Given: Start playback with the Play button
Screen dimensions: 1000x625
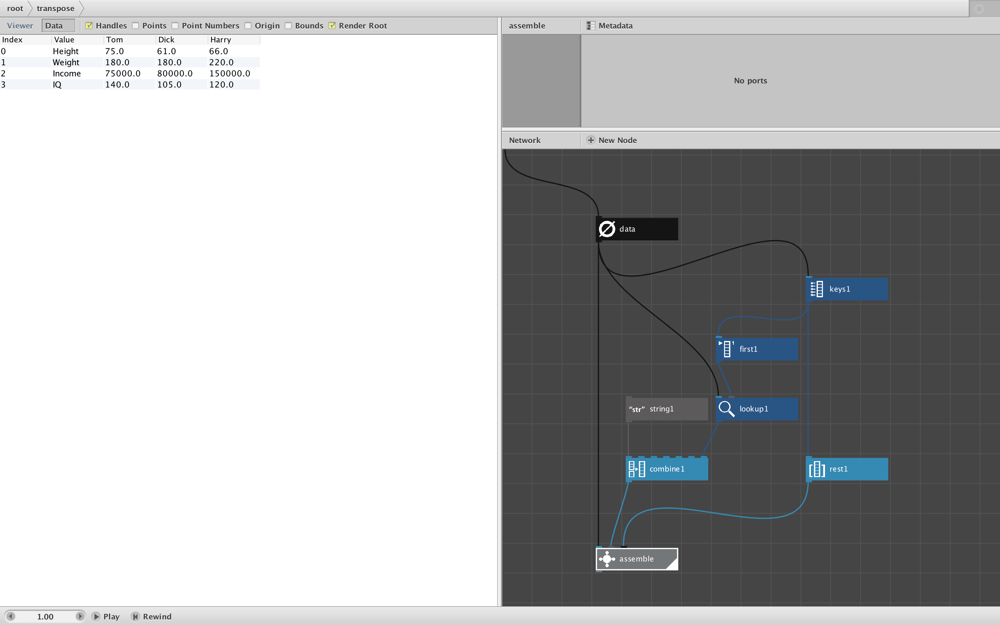Looking at the screenshot, I should 106,617.
